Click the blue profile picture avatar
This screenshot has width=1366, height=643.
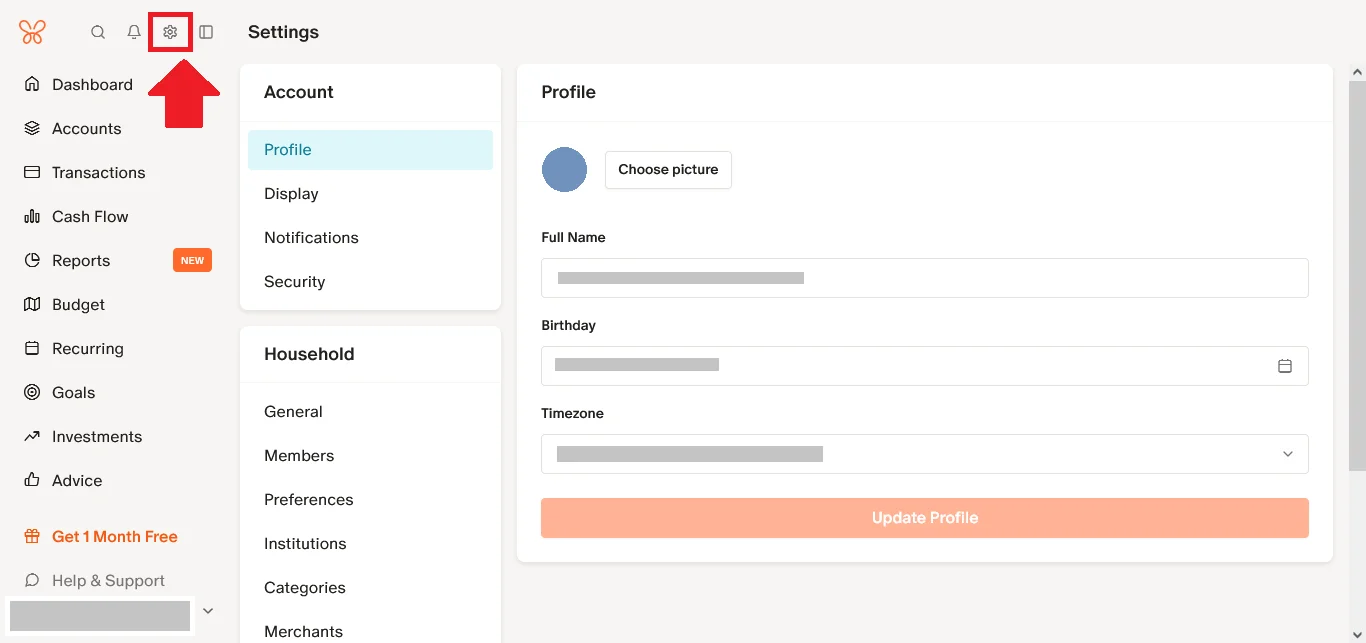click(x=564, y=170)
